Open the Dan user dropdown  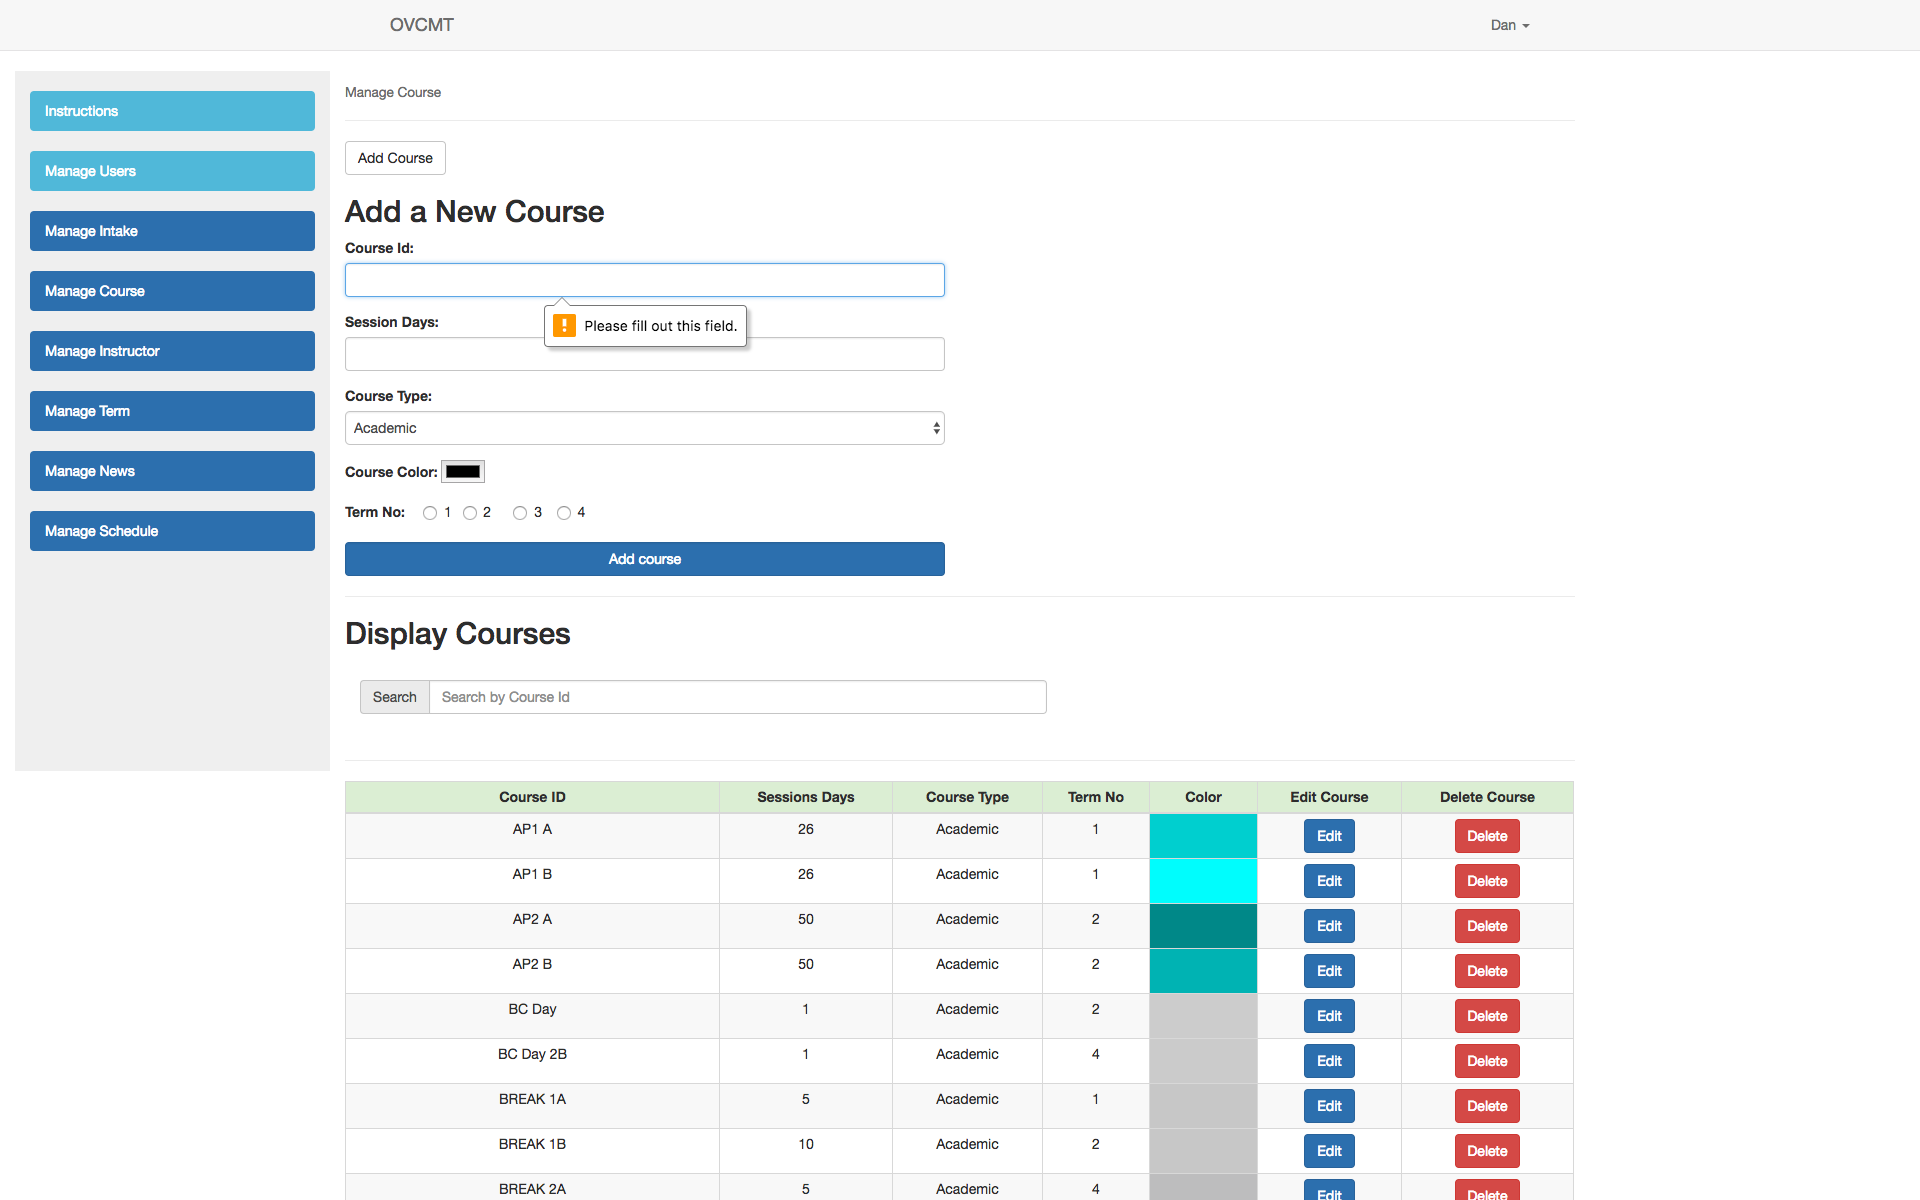click(x=1509, y=25)
